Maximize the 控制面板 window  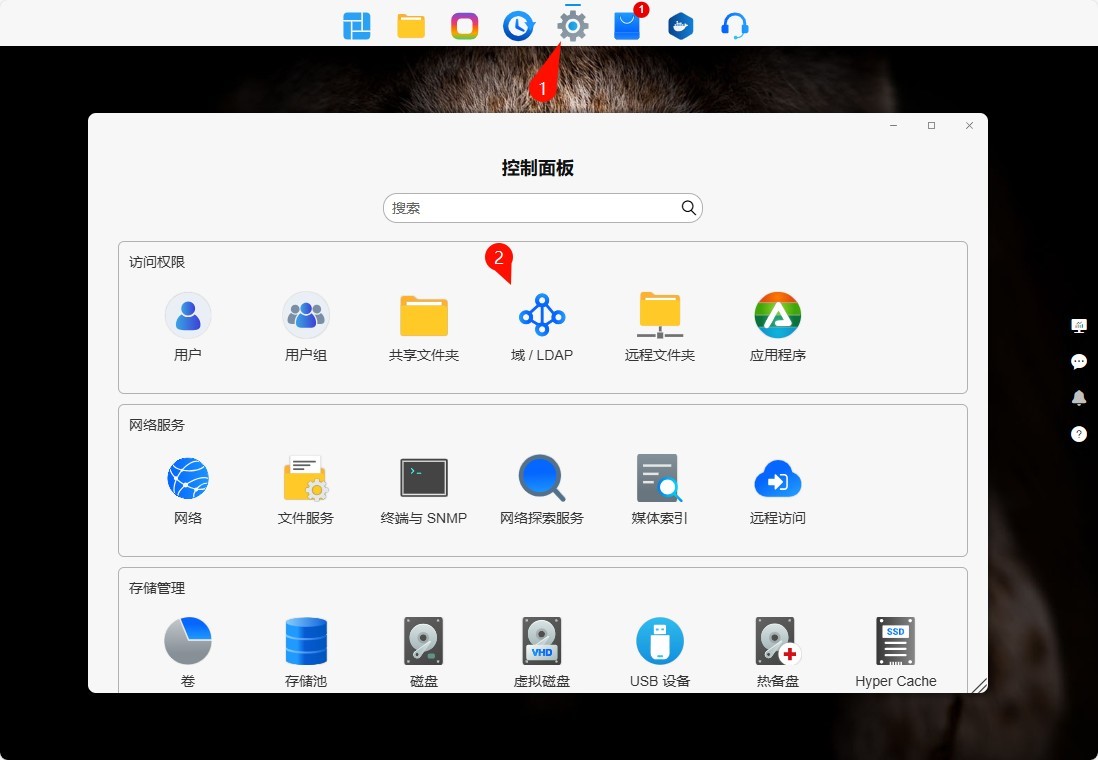click(931, 125)
